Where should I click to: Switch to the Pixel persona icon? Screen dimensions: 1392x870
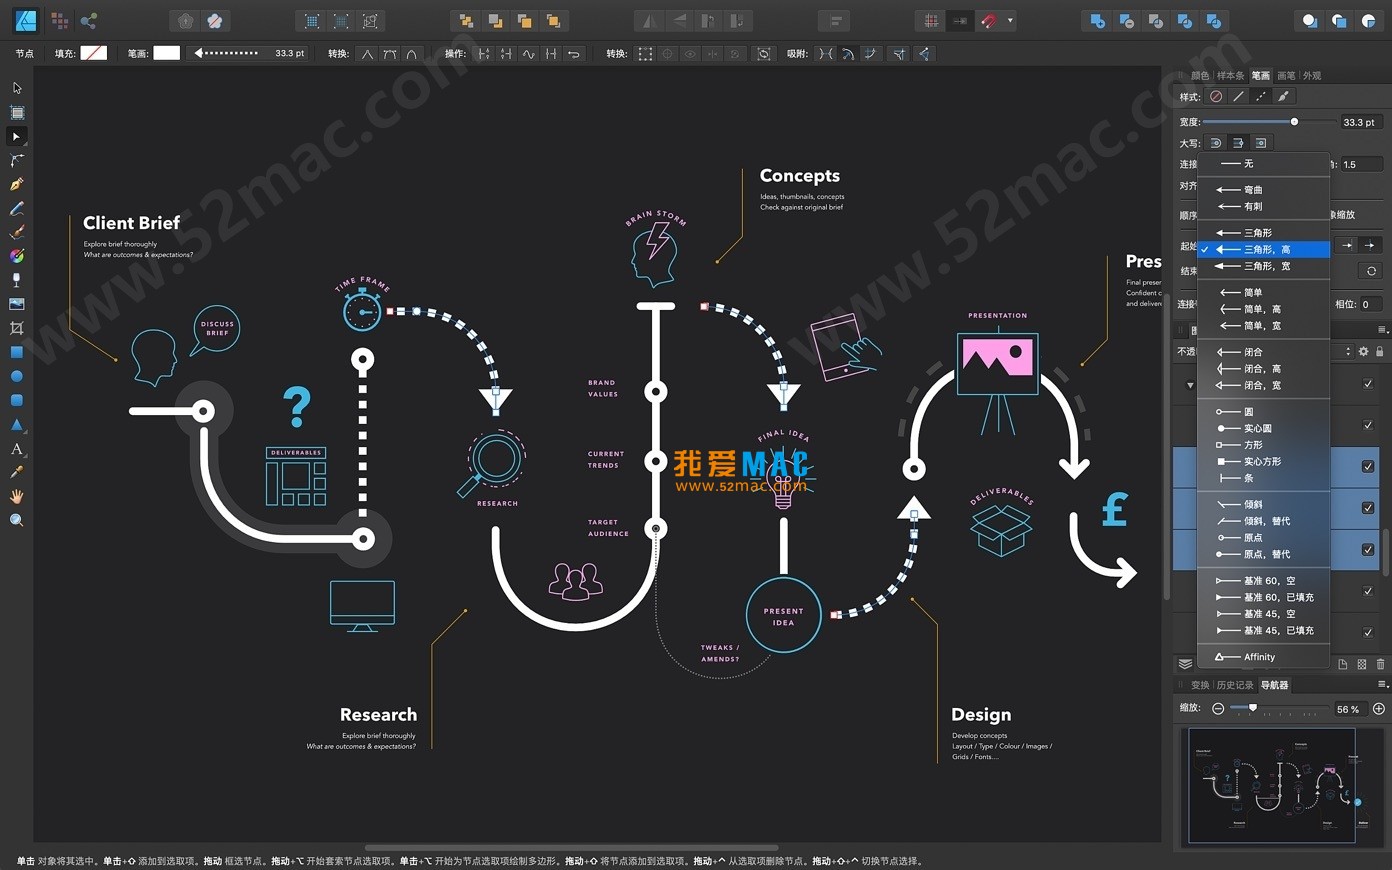[59, 20]
